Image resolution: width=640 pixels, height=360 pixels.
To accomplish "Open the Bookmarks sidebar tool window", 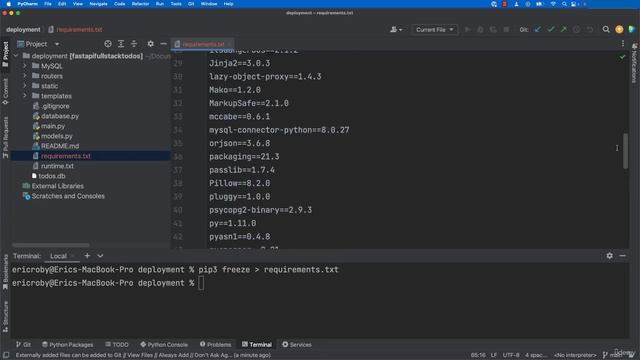I will click(5, 271).
